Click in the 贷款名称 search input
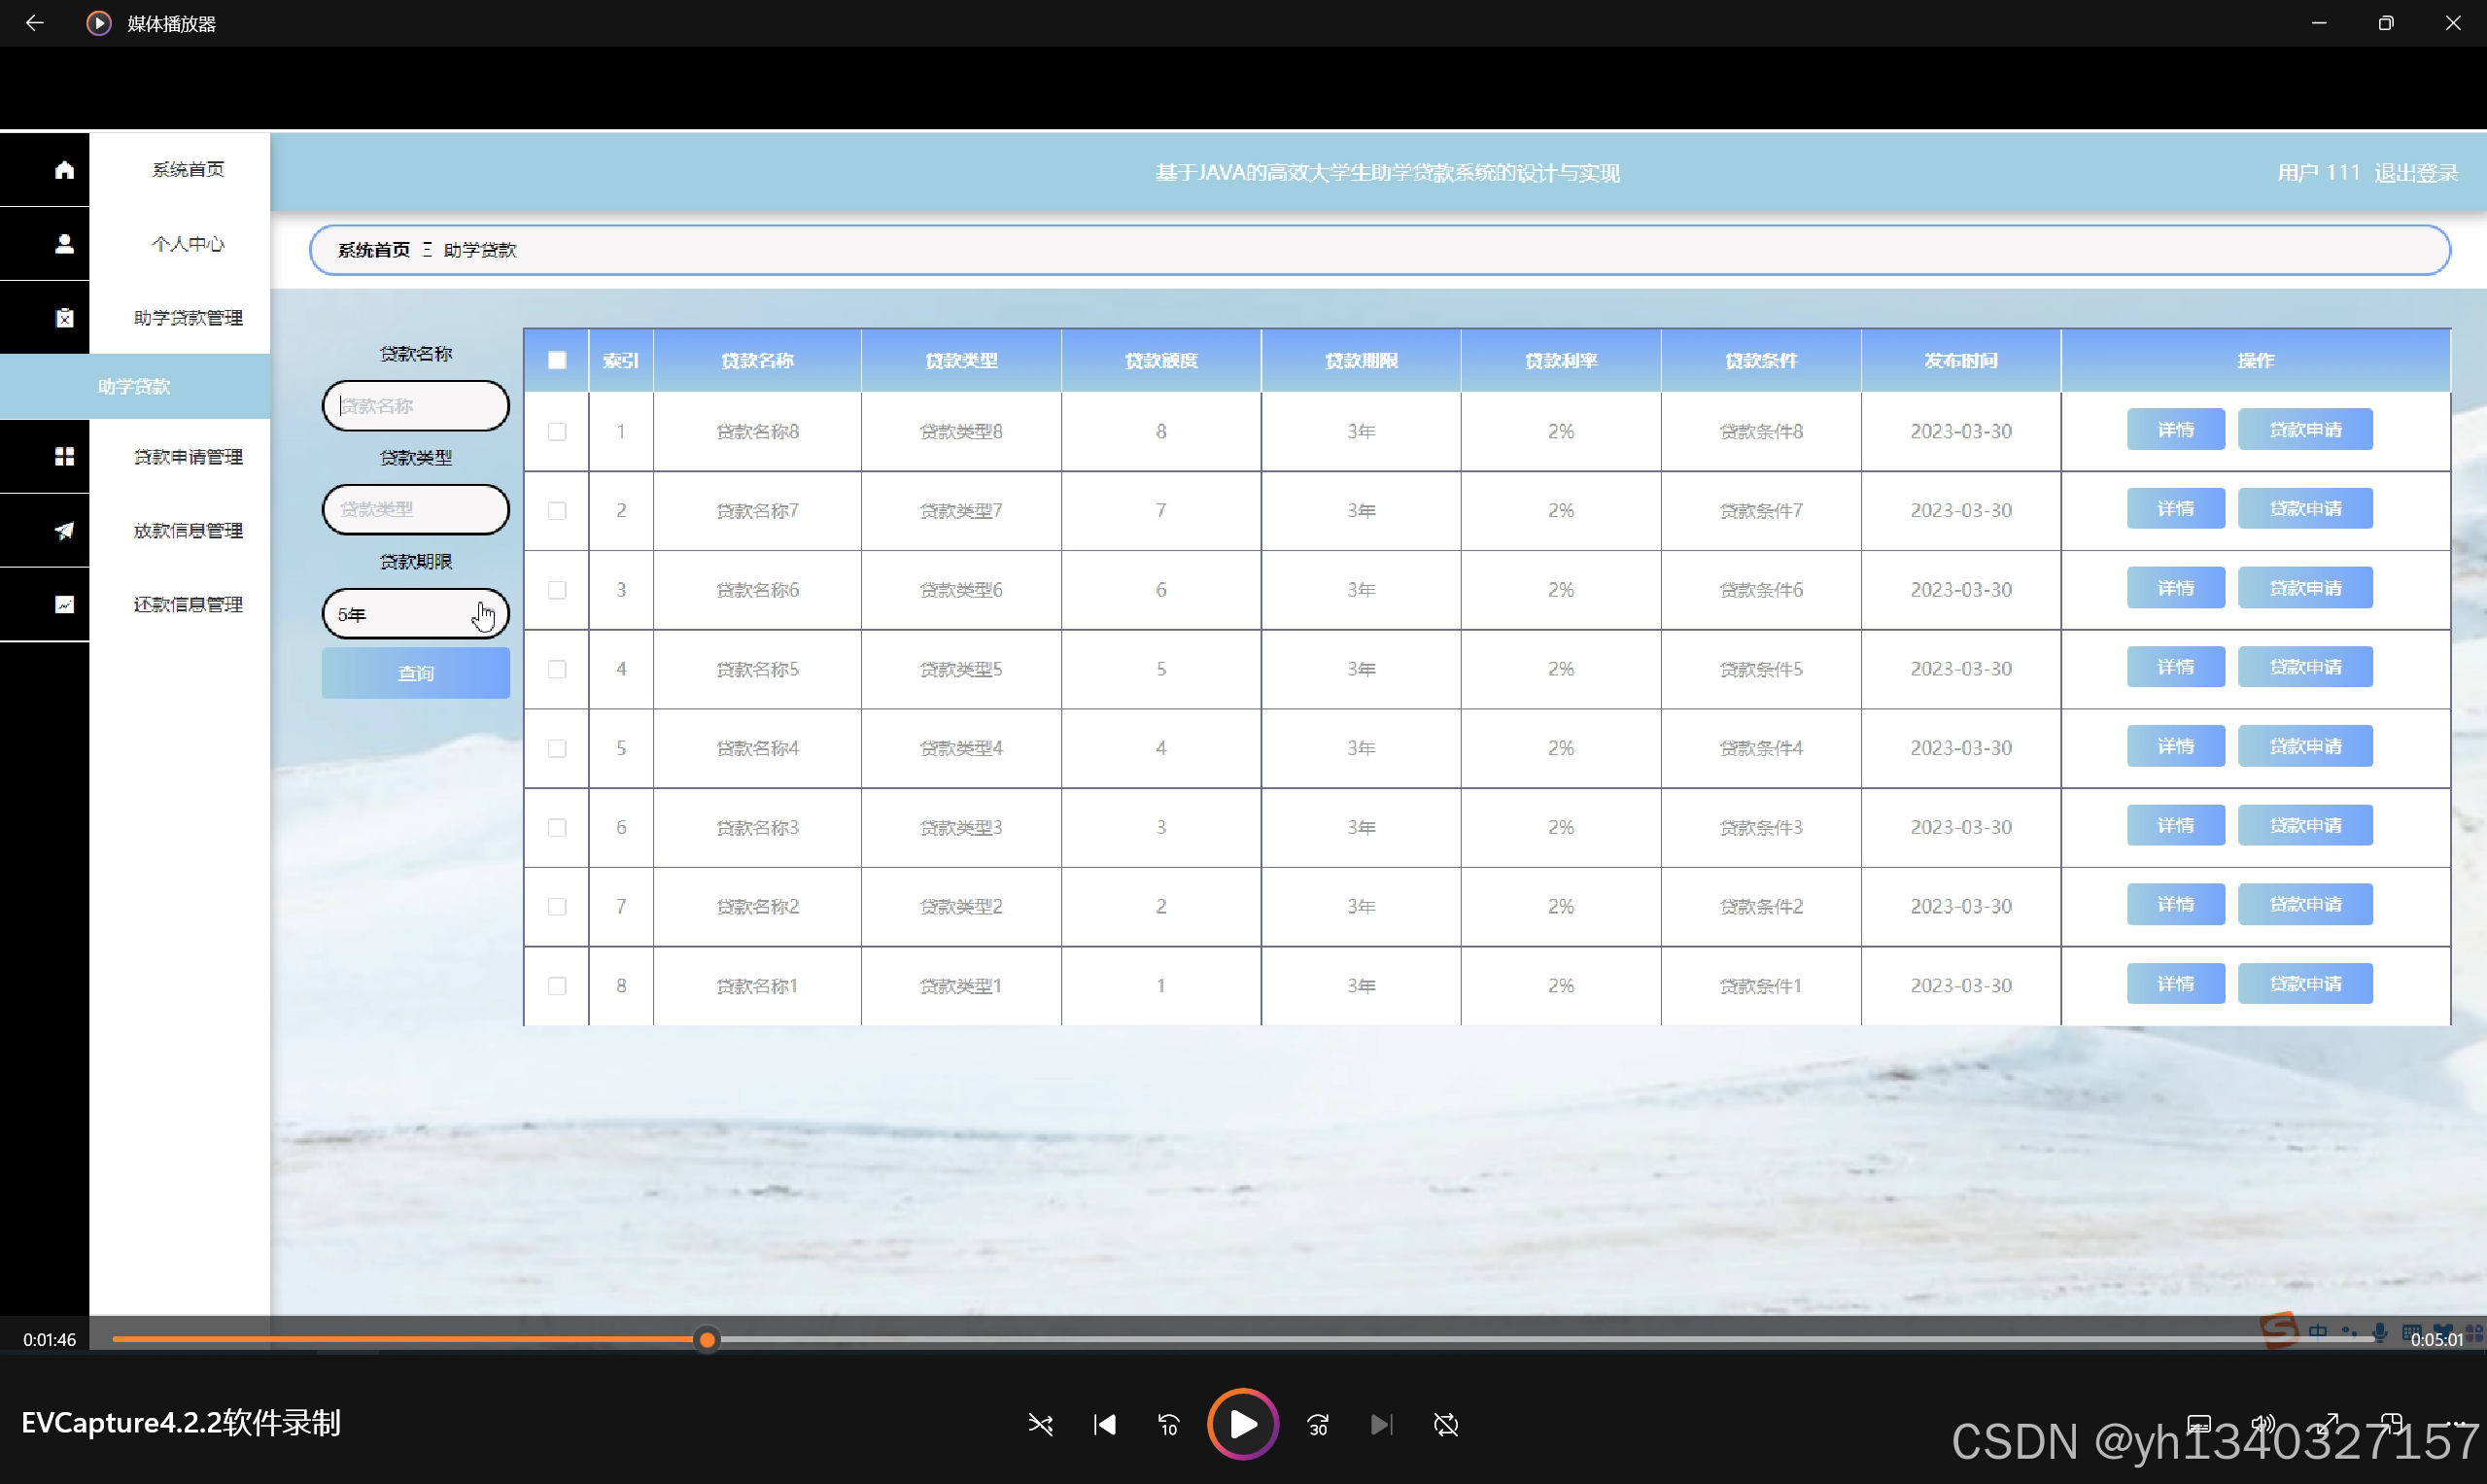 pyautogui.click(x=415, y=406)
